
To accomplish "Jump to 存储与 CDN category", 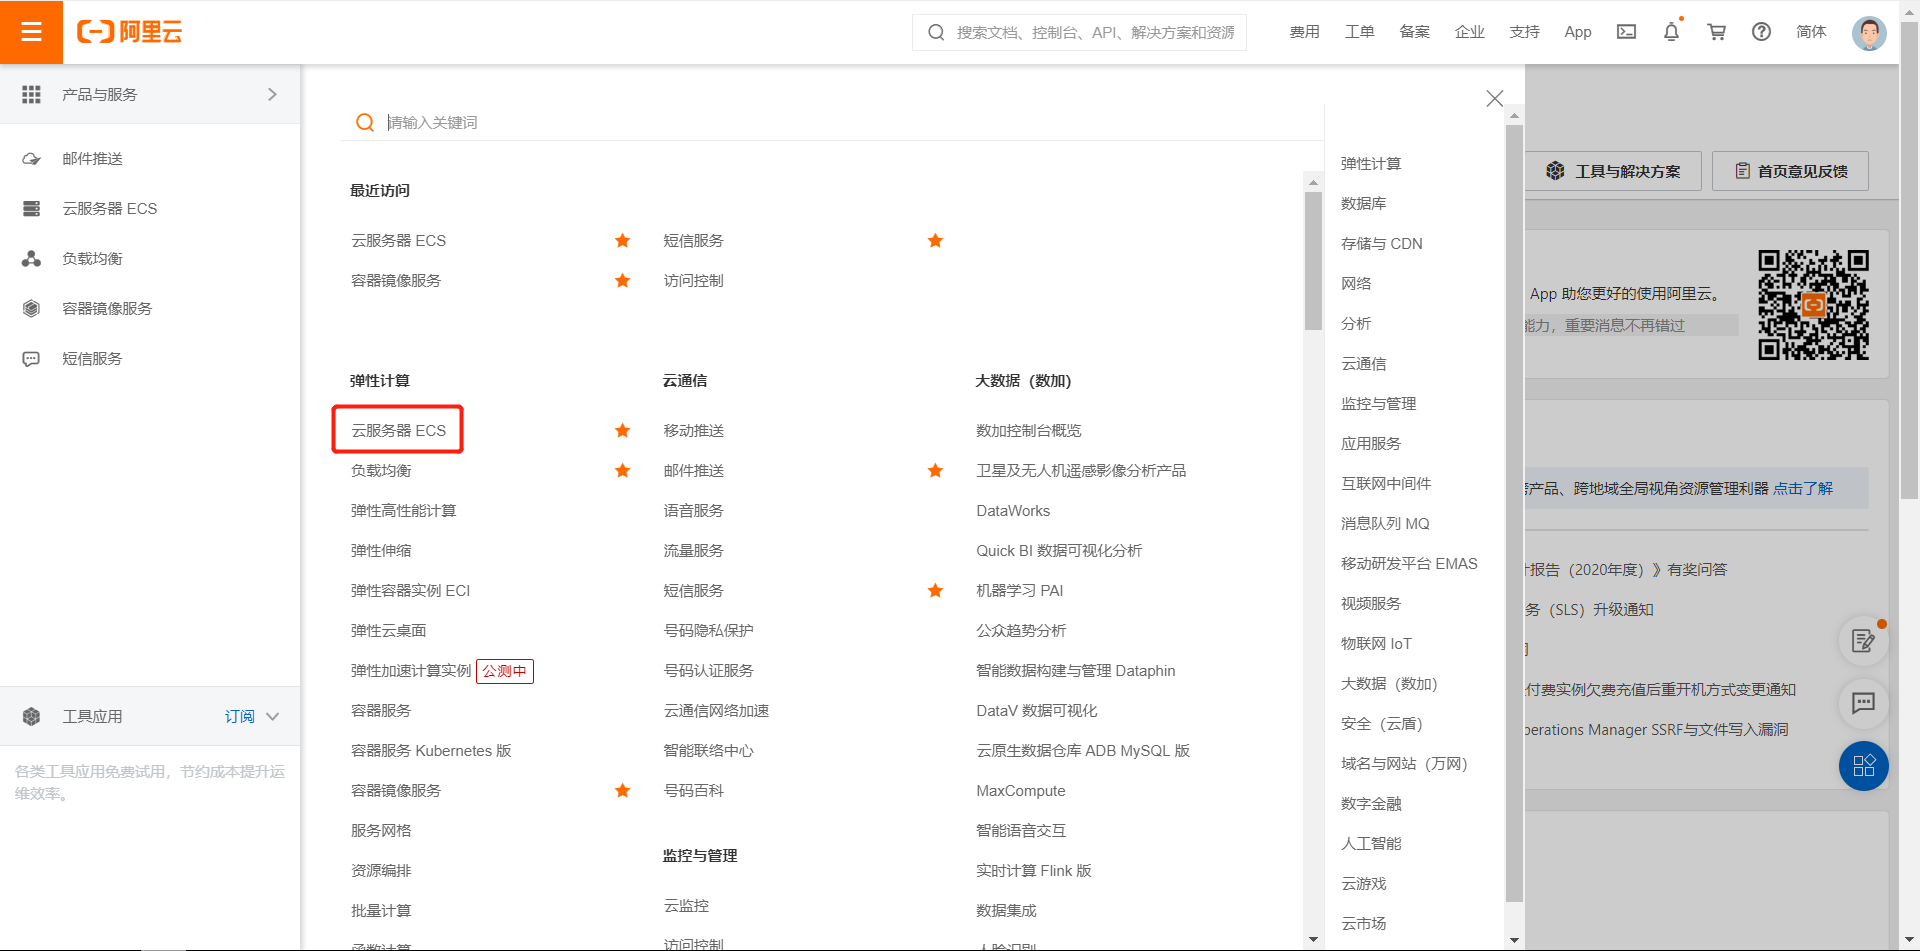I will (1382, 244).
